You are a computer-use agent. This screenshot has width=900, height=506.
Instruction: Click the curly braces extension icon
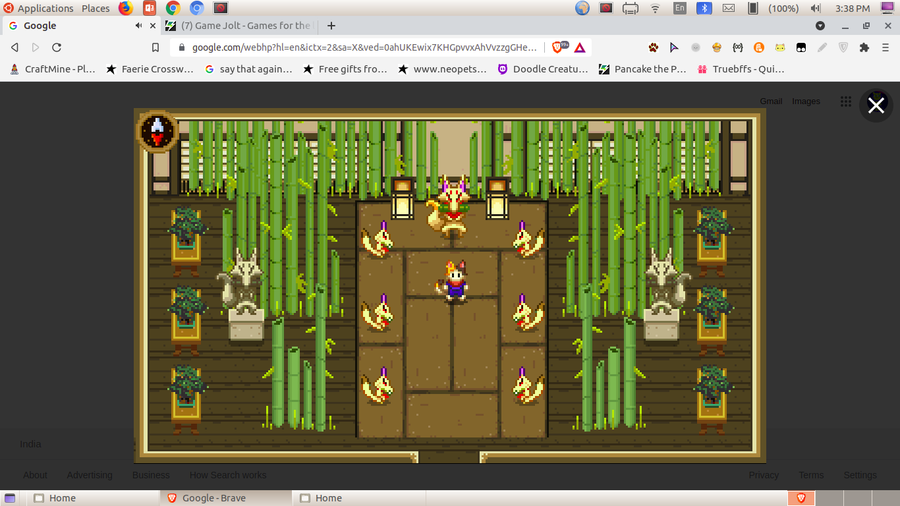(x=738, y=48)
